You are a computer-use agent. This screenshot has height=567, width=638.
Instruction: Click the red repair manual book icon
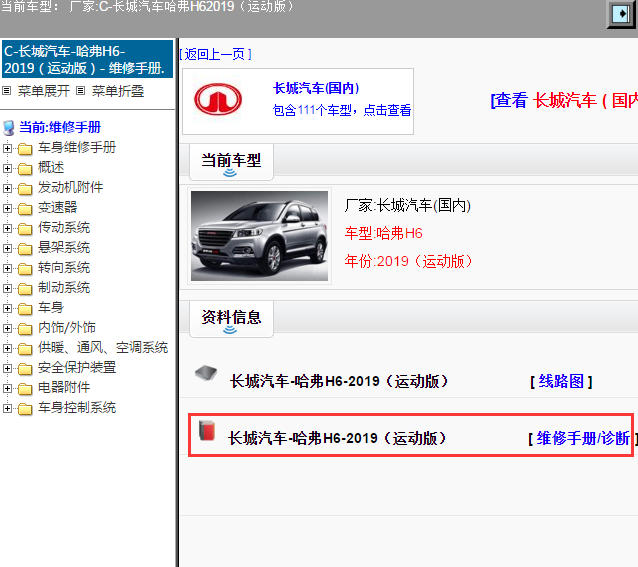[x=207, y=431]
